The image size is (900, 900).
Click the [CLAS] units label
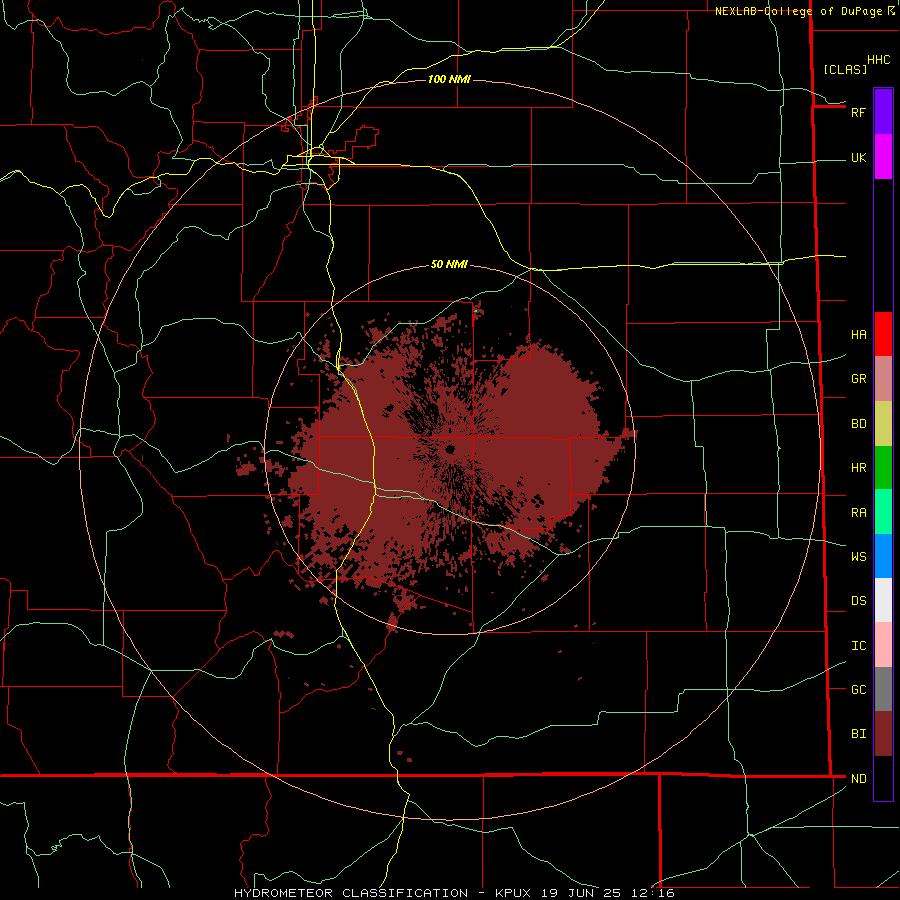point(845,70)
